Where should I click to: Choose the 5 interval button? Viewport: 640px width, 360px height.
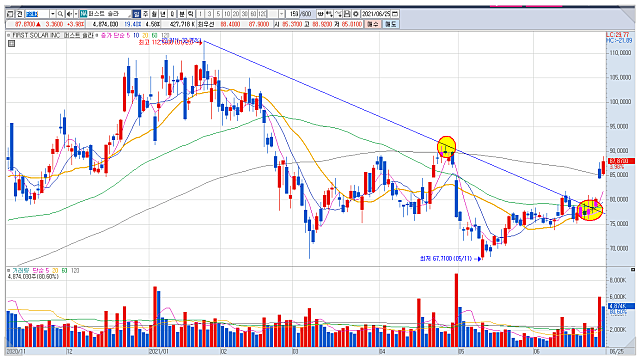[218, 14]
